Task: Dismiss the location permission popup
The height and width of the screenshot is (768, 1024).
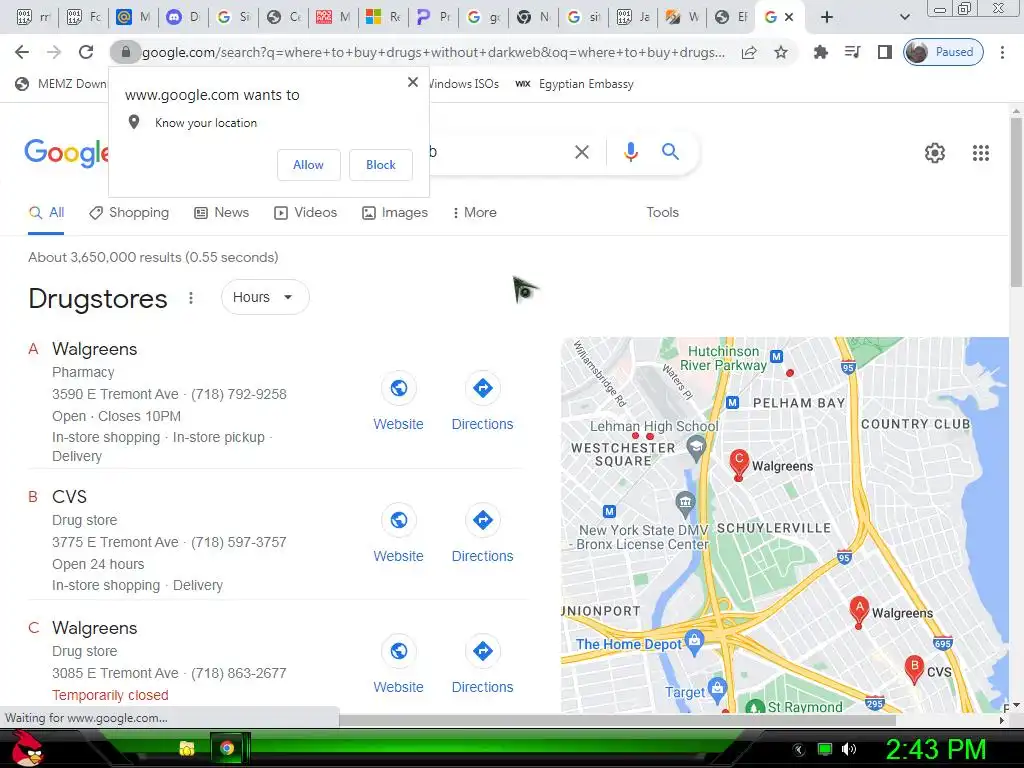Action: [413, 82]
